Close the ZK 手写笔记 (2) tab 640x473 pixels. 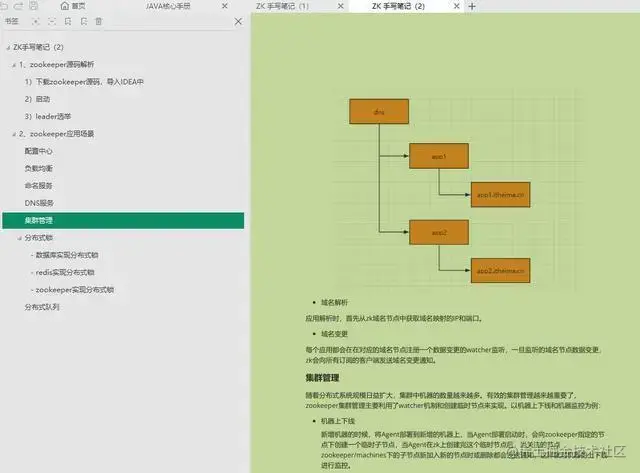point(457,6)
